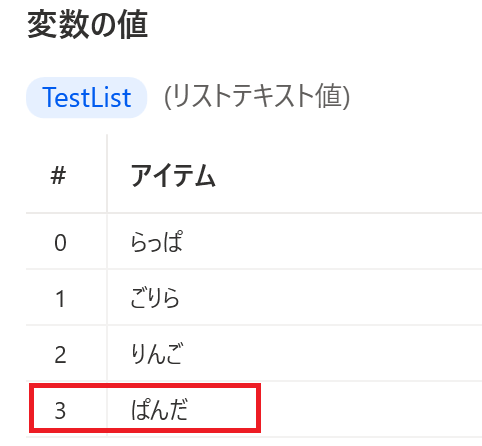Click empty space right of ごりら row

333,297
